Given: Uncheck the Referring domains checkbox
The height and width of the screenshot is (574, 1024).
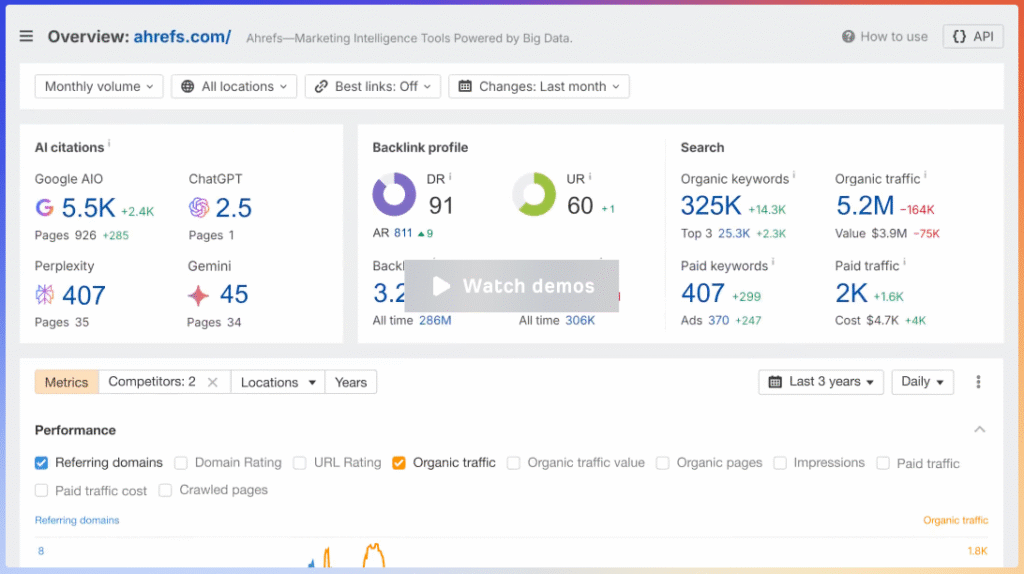Looking at the screenshot, I should point(41,463).
